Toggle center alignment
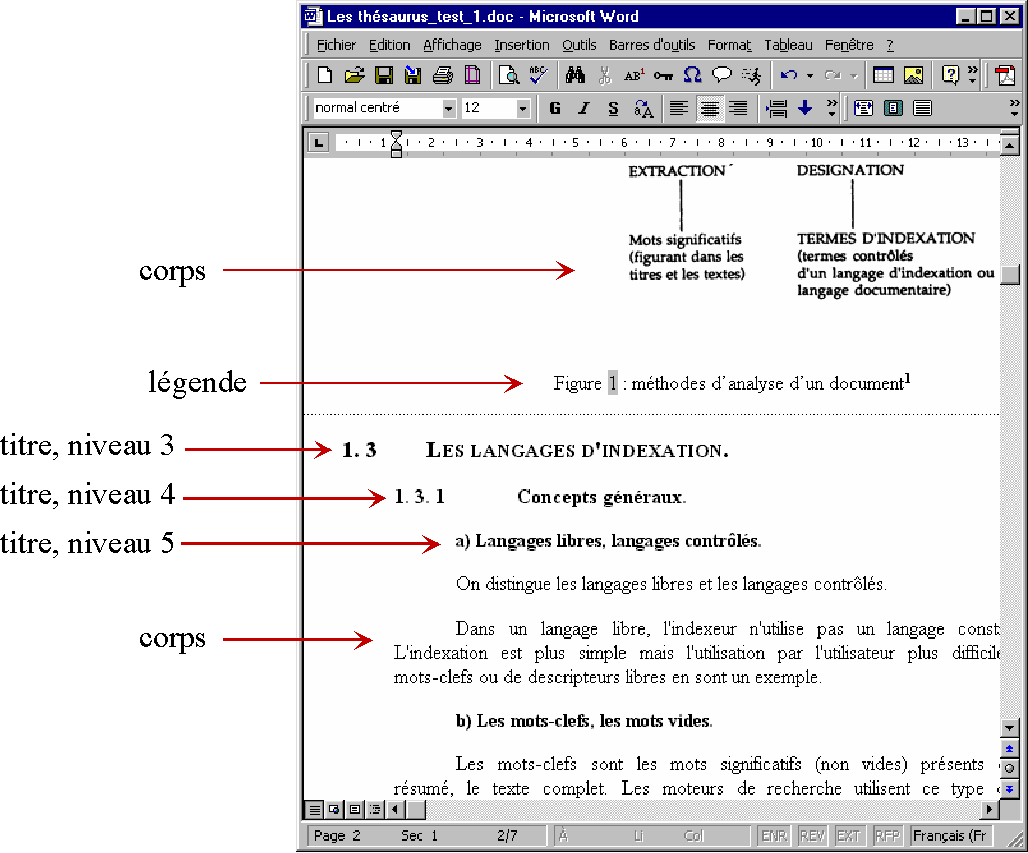The height and width of the screenshot is (853, 1028). 709,108
